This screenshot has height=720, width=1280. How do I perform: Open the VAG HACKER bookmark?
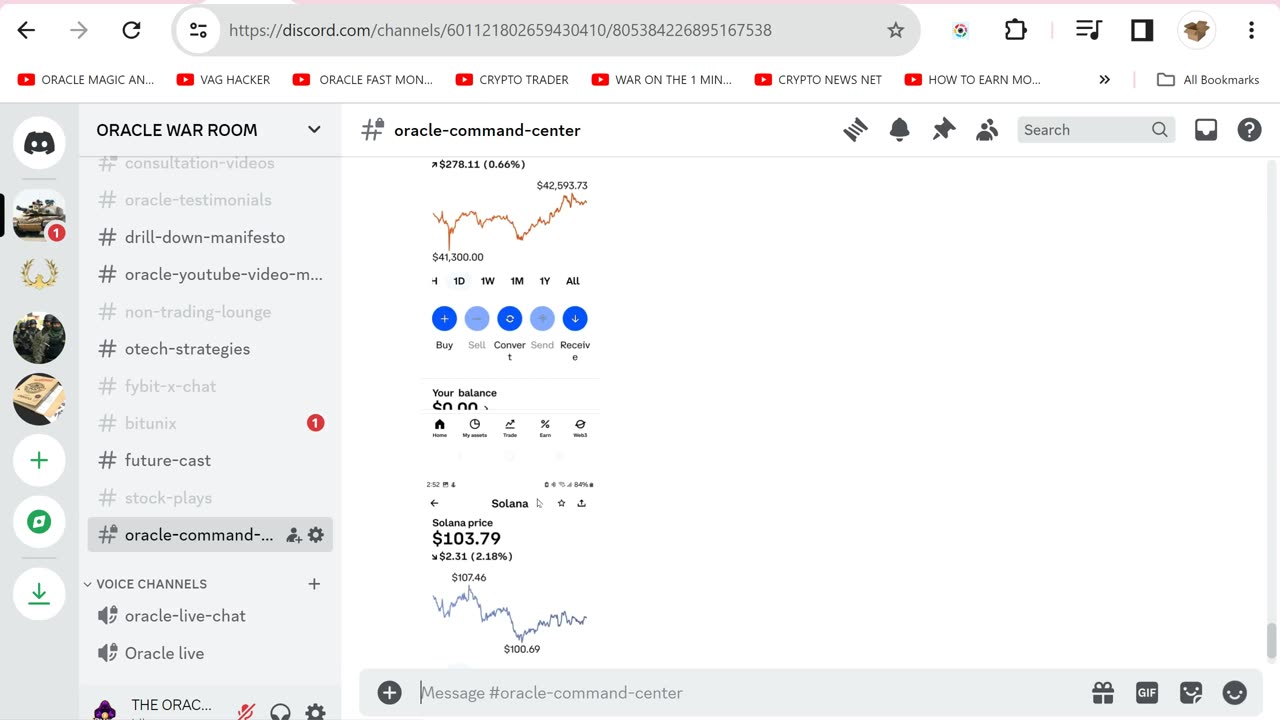tap(223, 80)
